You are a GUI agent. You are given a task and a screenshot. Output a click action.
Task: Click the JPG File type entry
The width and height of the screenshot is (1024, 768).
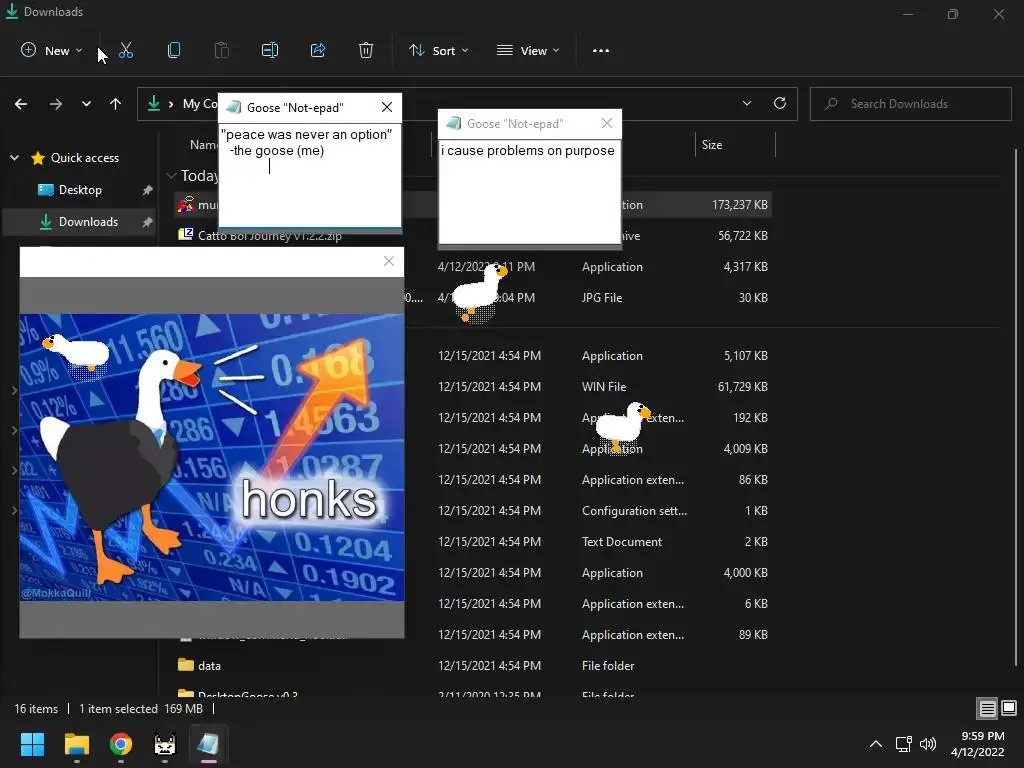coord(601,298)
